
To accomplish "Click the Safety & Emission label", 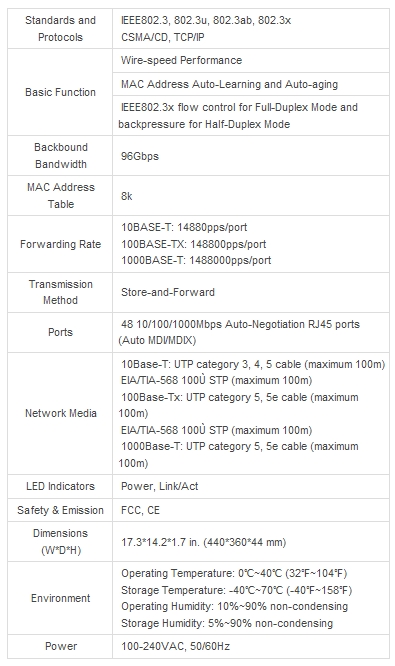I will tap(60, 510).
